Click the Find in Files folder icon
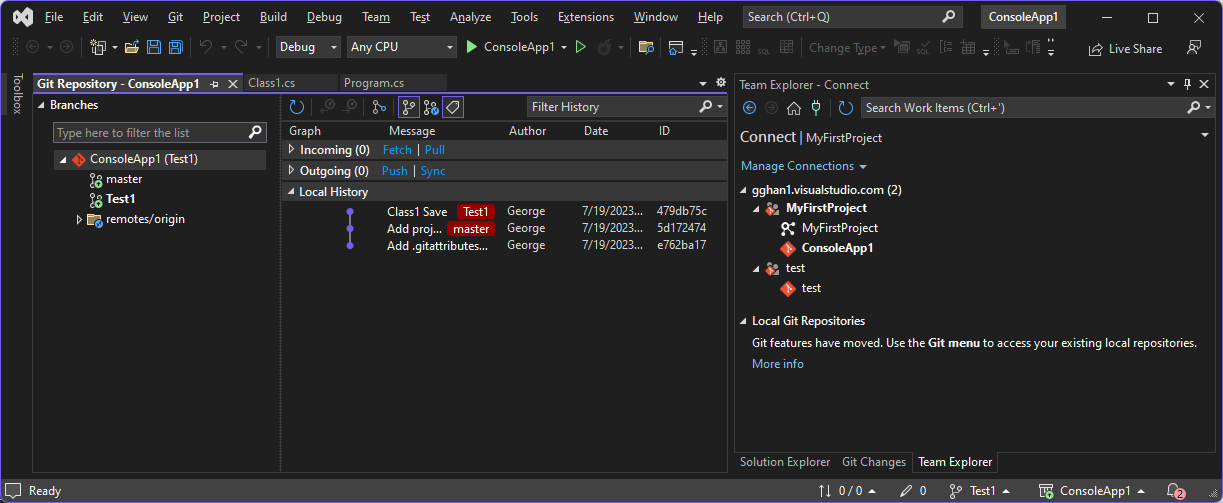The image size is (1223, 503). [x=646, y=47]
